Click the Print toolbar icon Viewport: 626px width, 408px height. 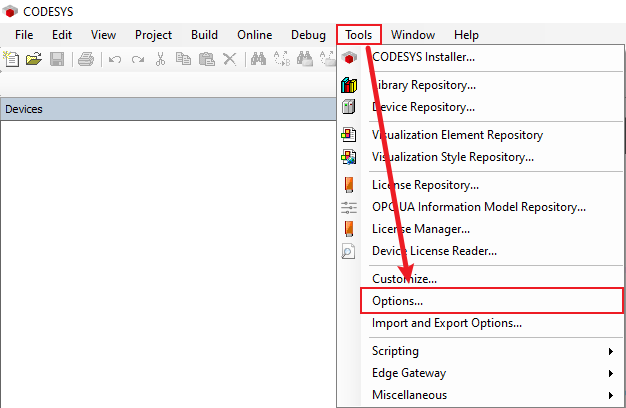pos(86,59)
